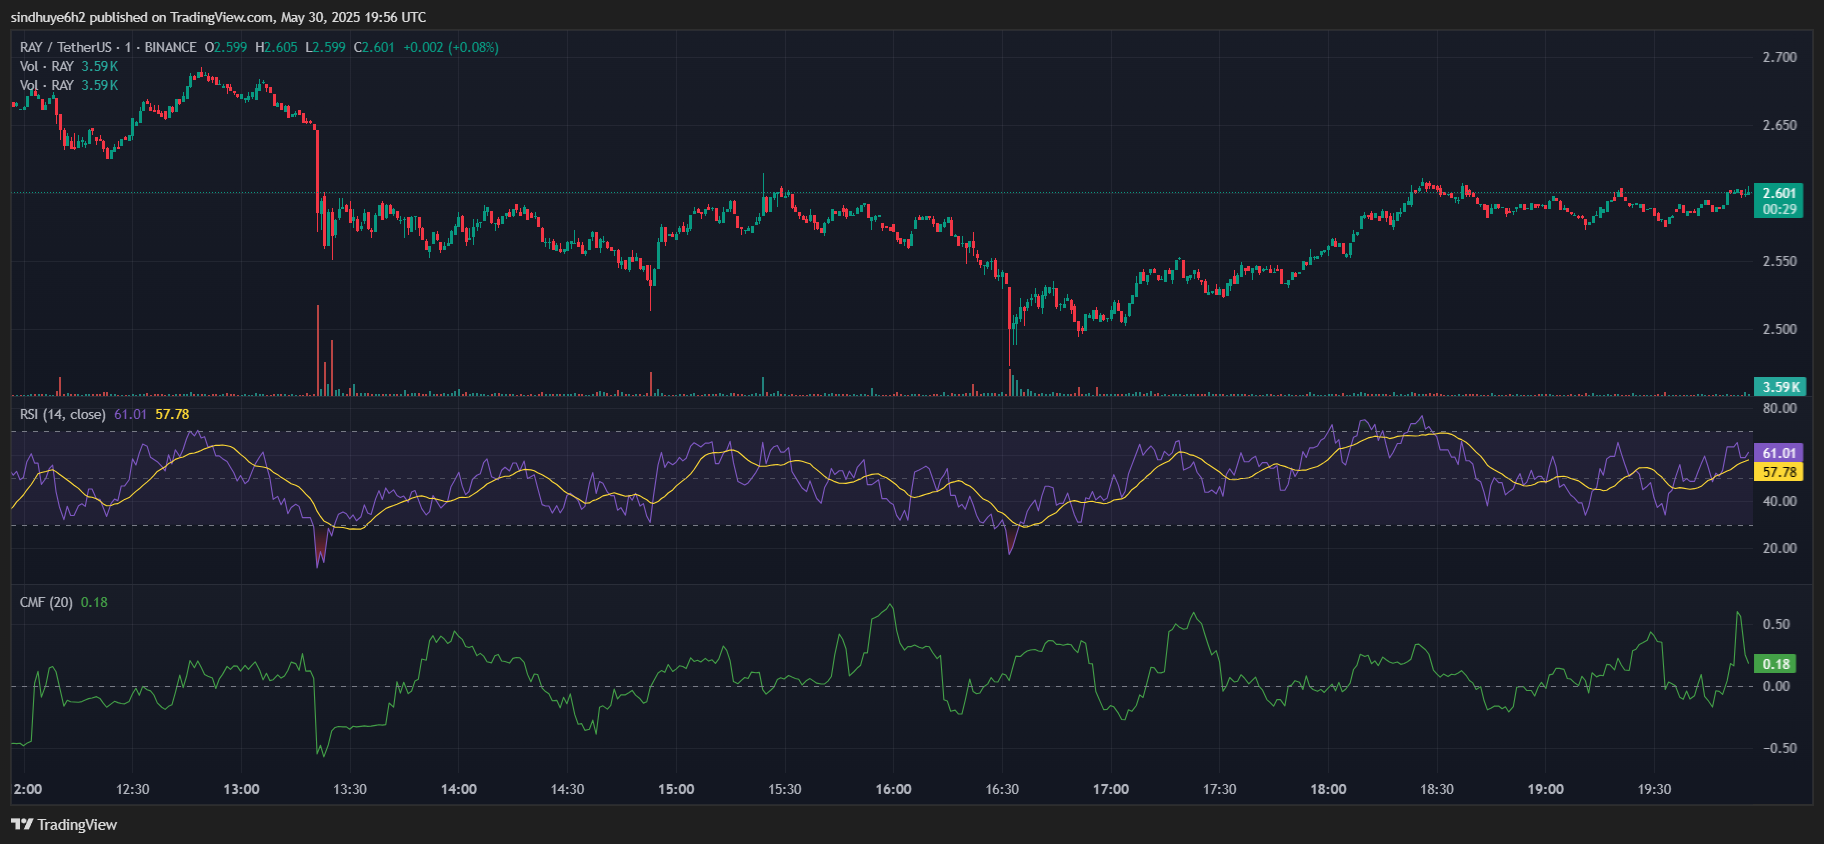The image size is (1824, 844).
Task: Click the TradingView logo icon
Action: [22, 824]
